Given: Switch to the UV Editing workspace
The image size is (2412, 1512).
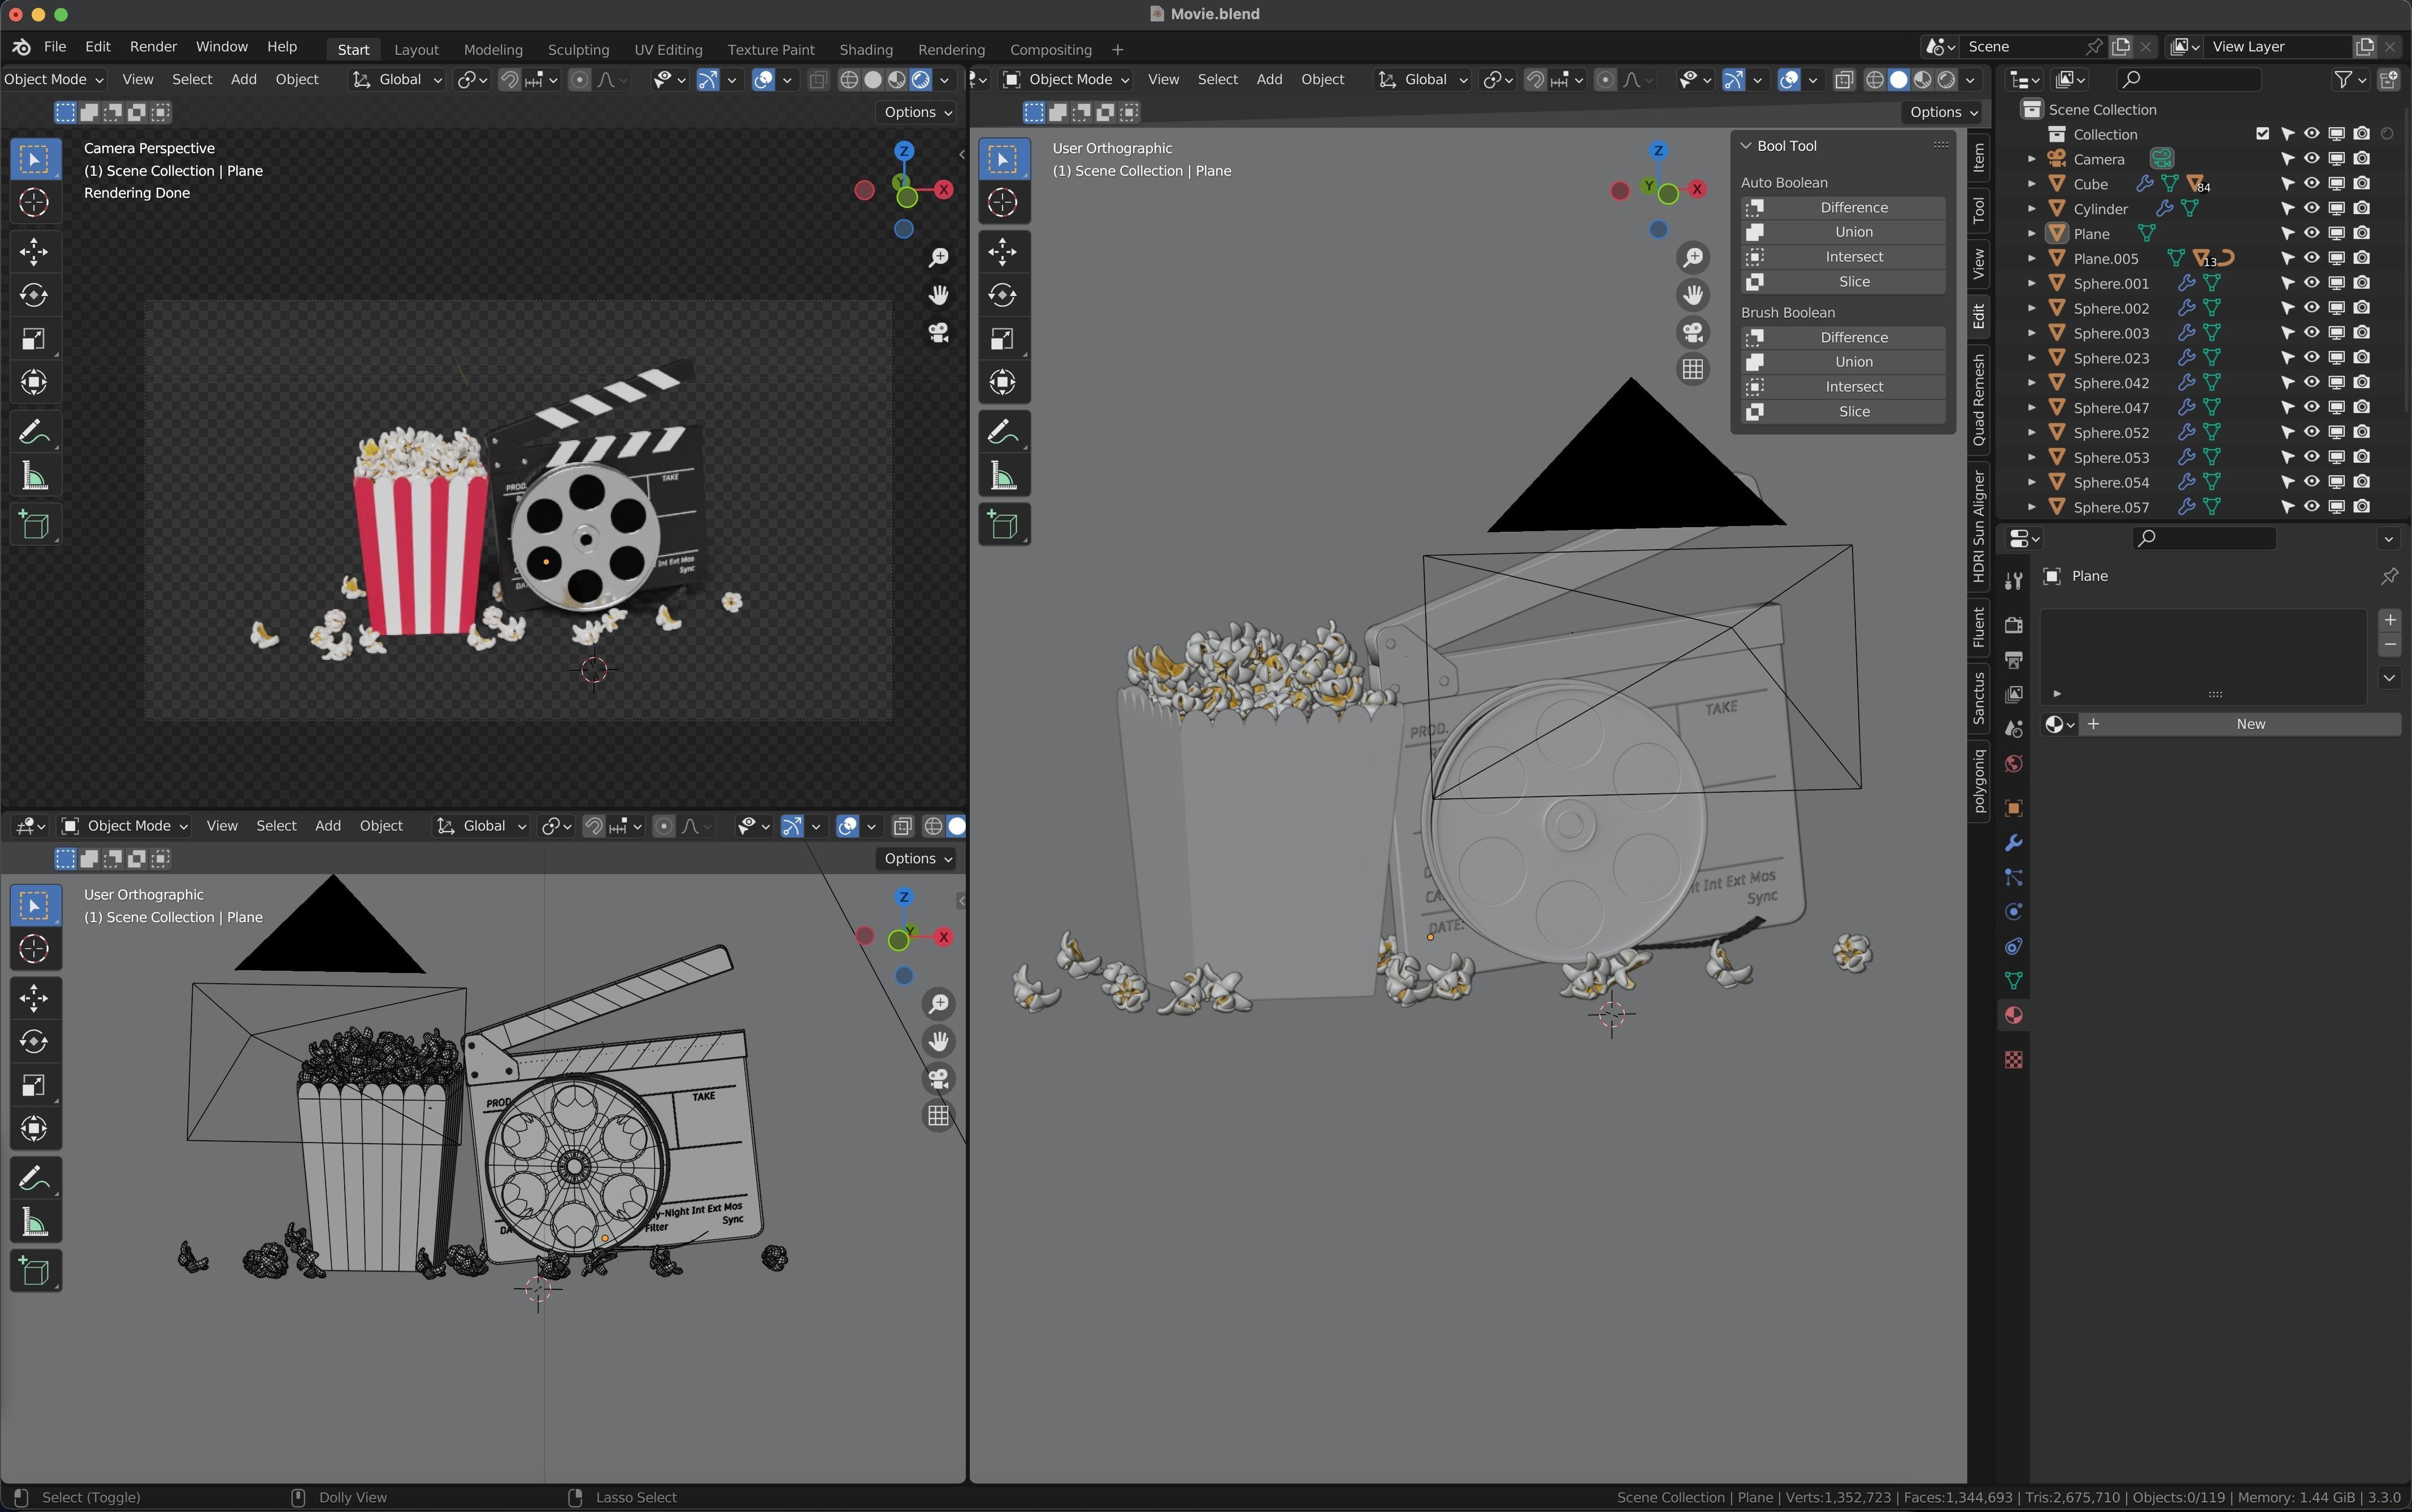Looking at the screenshot, I should pyautogui.click(x=668, y=50).
